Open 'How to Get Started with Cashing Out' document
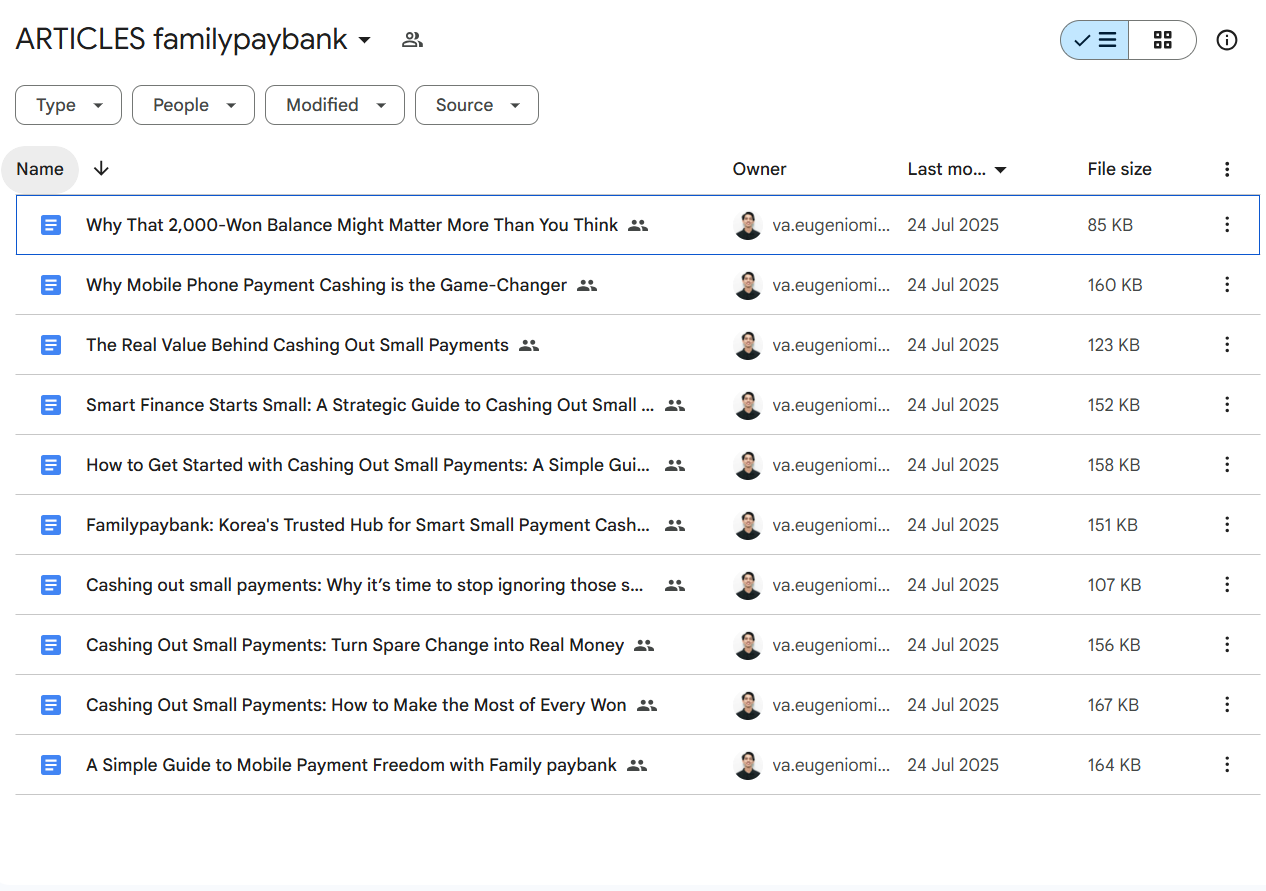Screen dimensions: 1266x891 coord(368,465)
